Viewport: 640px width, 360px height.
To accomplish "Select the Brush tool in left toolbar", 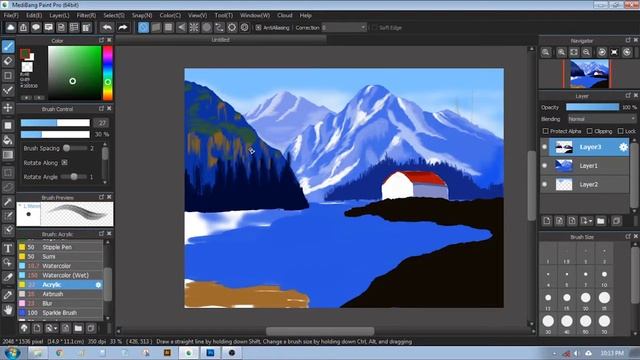I will coord(8,46).
